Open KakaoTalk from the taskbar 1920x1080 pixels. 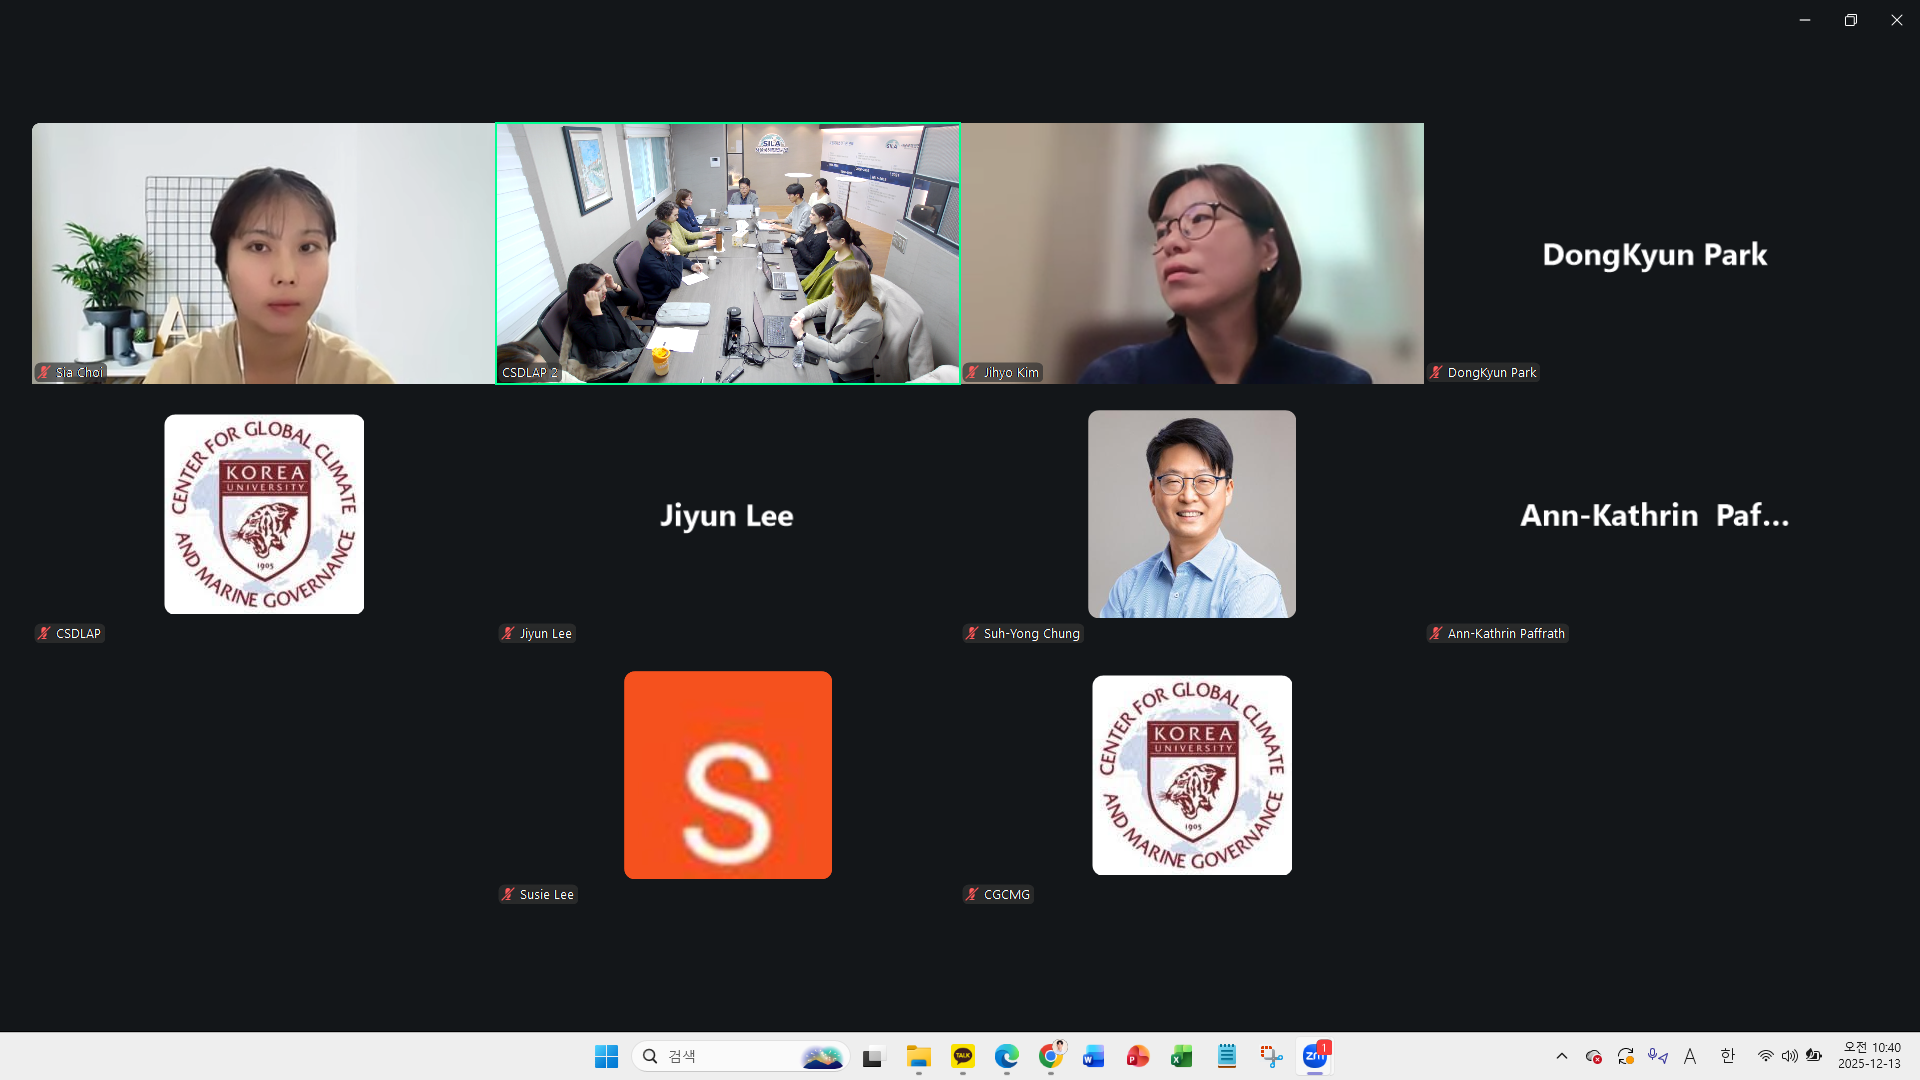963,1056
